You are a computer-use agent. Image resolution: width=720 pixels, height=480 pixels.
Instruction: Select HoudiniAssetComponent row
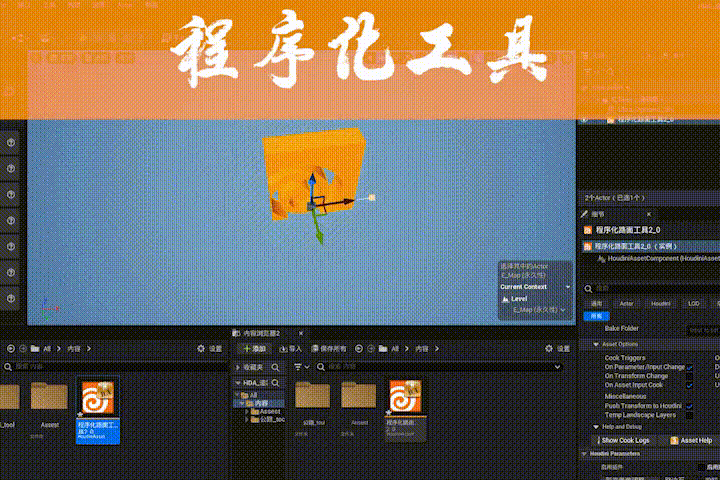point(658,259)
